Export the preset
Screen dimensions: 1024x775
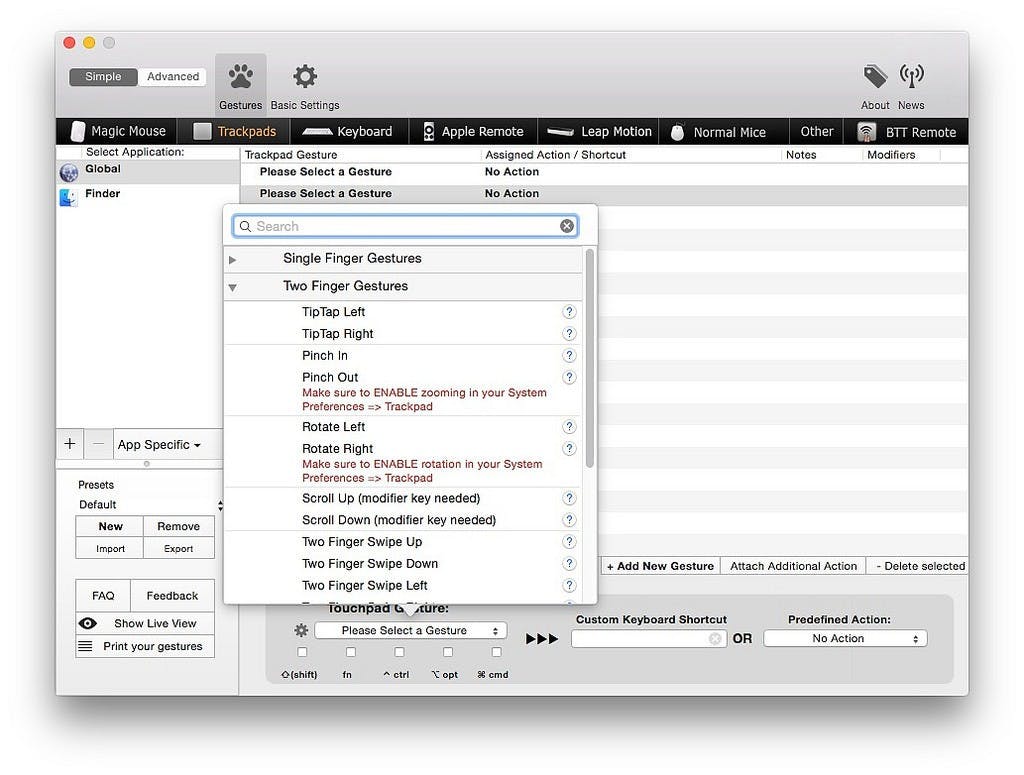click(x=178, y=548)
